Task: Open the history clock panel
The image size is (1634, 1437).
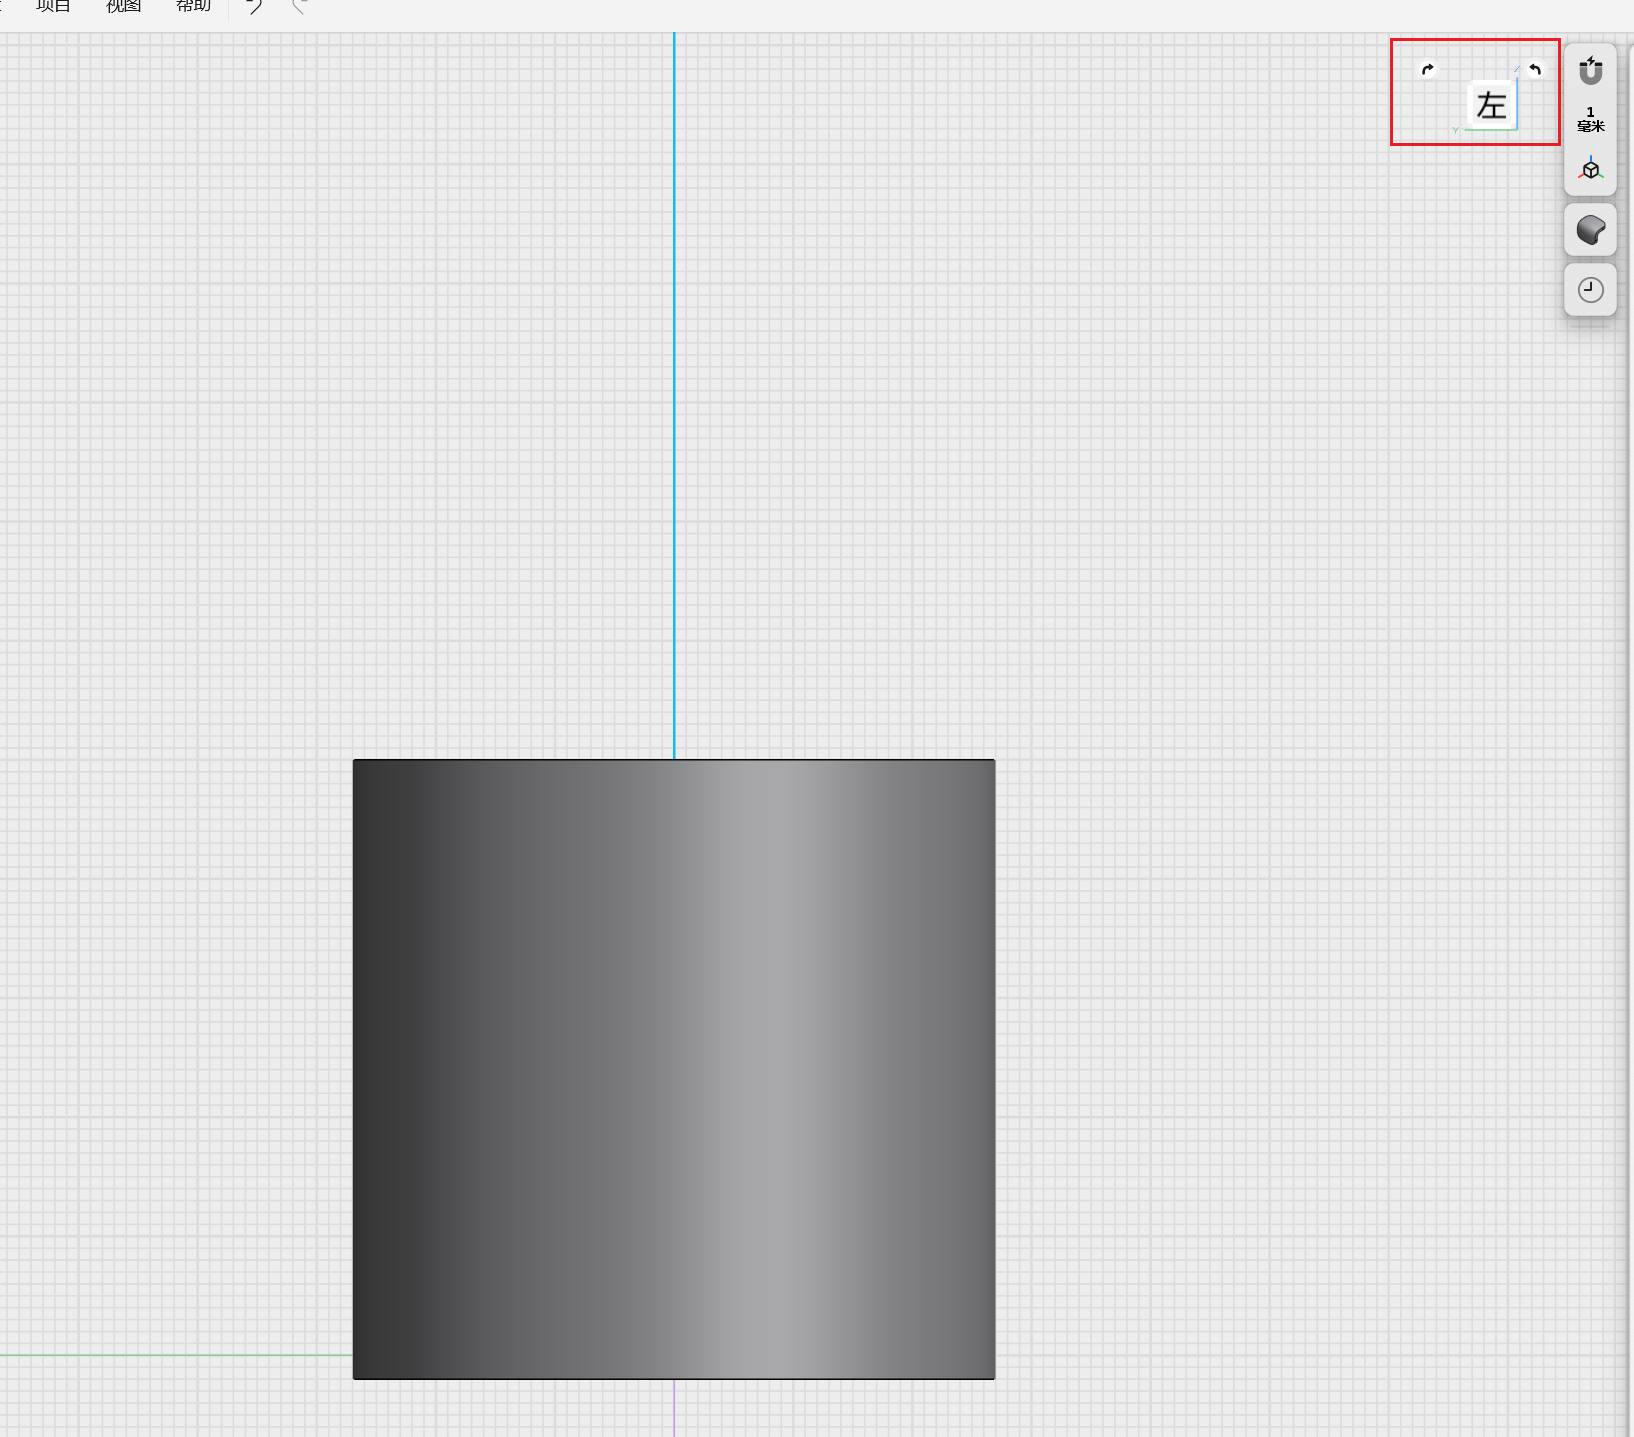Action: [x=1590, y=290]
